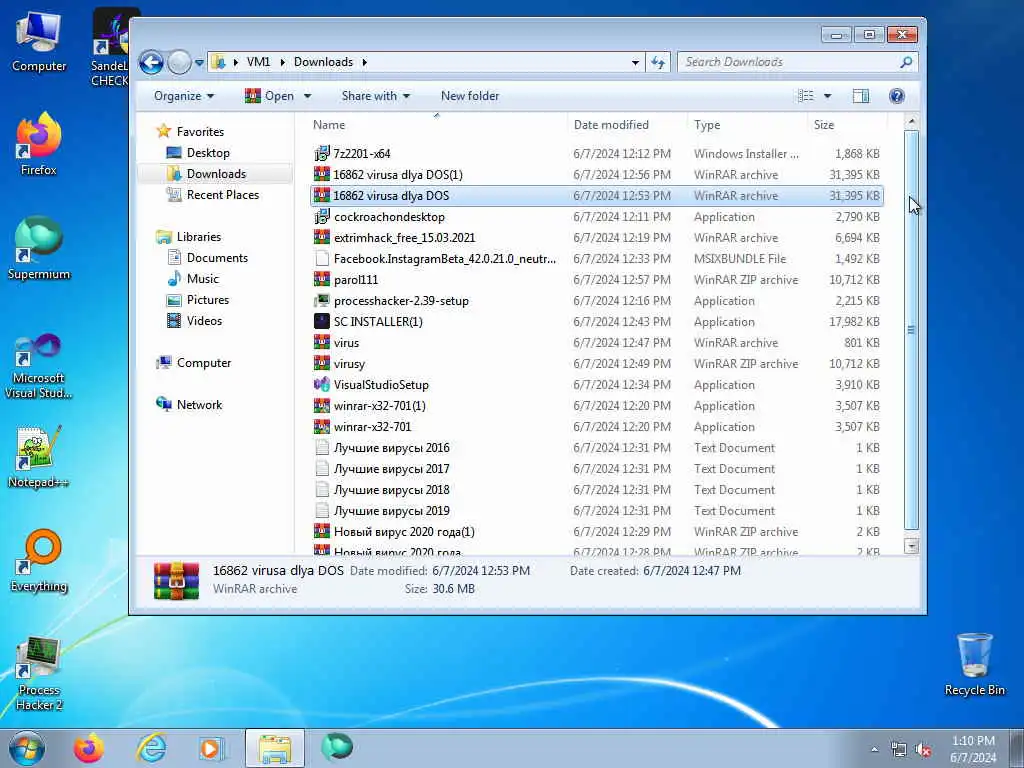This screenshot has height=768, width=1024.
Task: Go back with the Explorer Back arrow
Action: coord(152,63)
